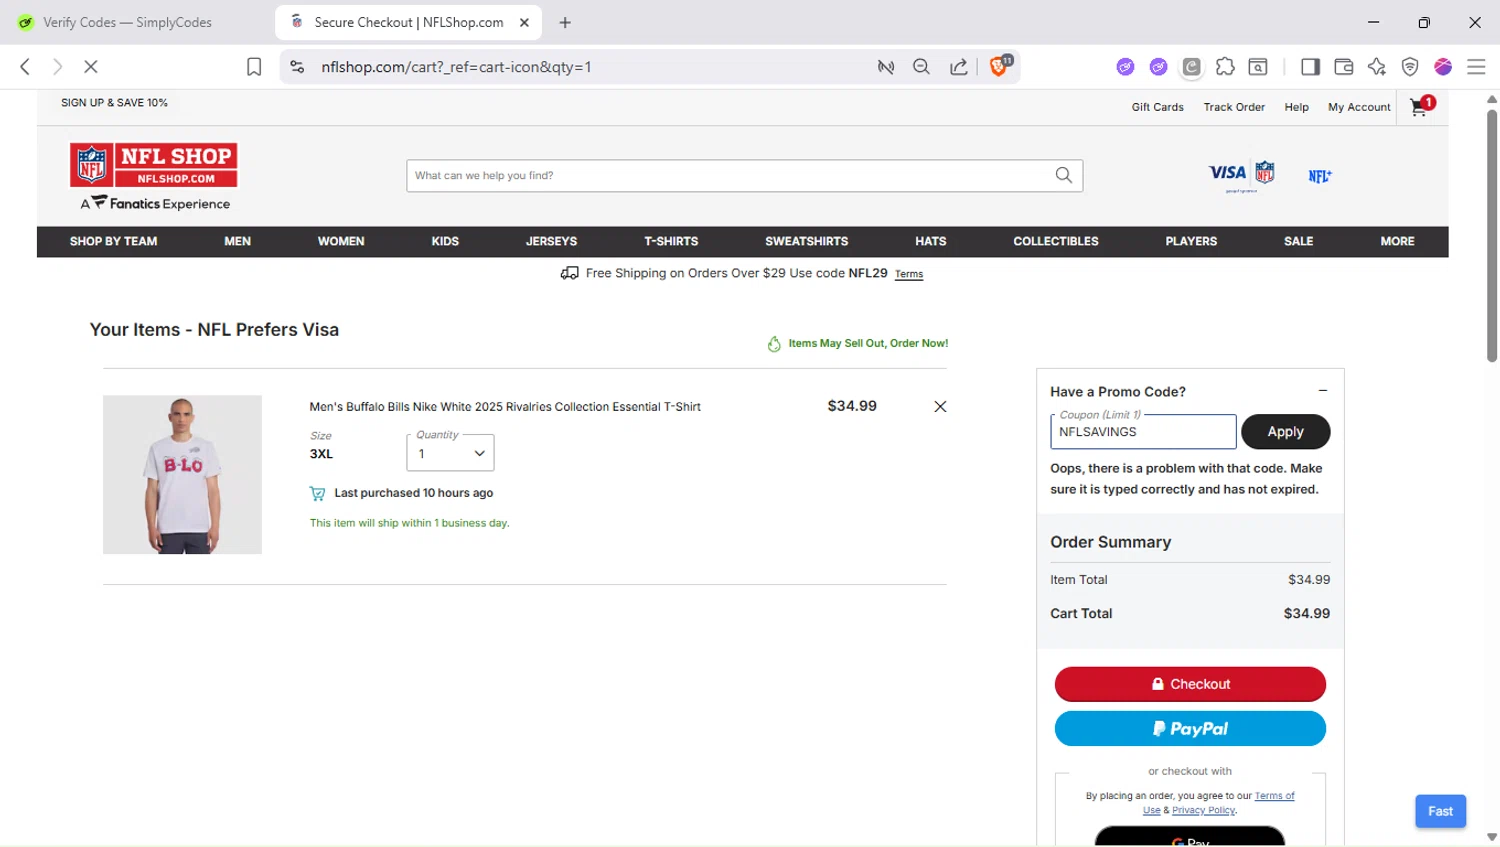Viewport: 1500px width, 847px height.
Task: Open the MEN menu
Action: [237, 241]
